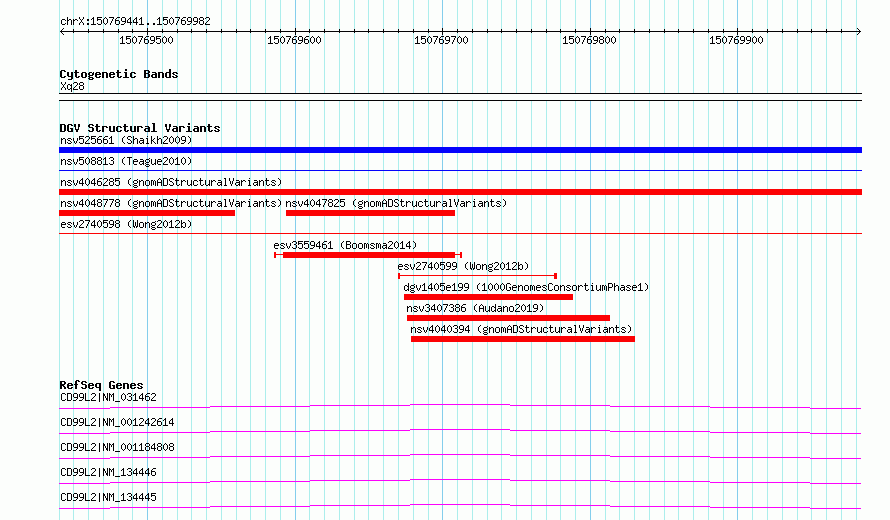Click the magenta transcript line for NM_134446

point(460,481)
